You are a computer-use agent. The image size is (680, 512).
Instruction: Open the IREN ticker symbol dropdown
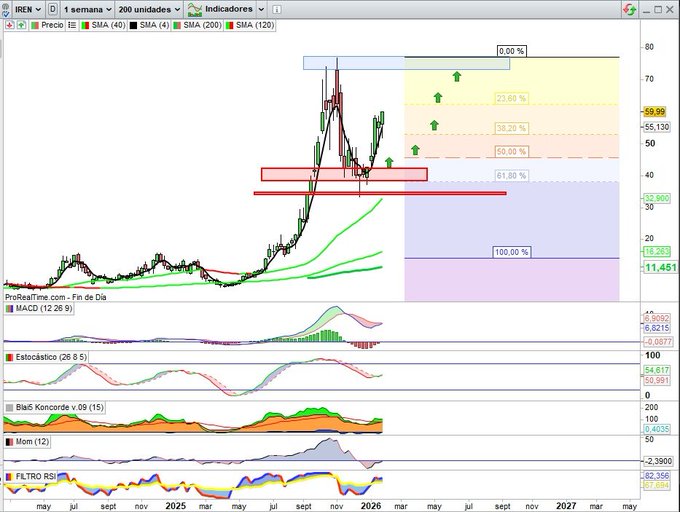click(22, 8)
